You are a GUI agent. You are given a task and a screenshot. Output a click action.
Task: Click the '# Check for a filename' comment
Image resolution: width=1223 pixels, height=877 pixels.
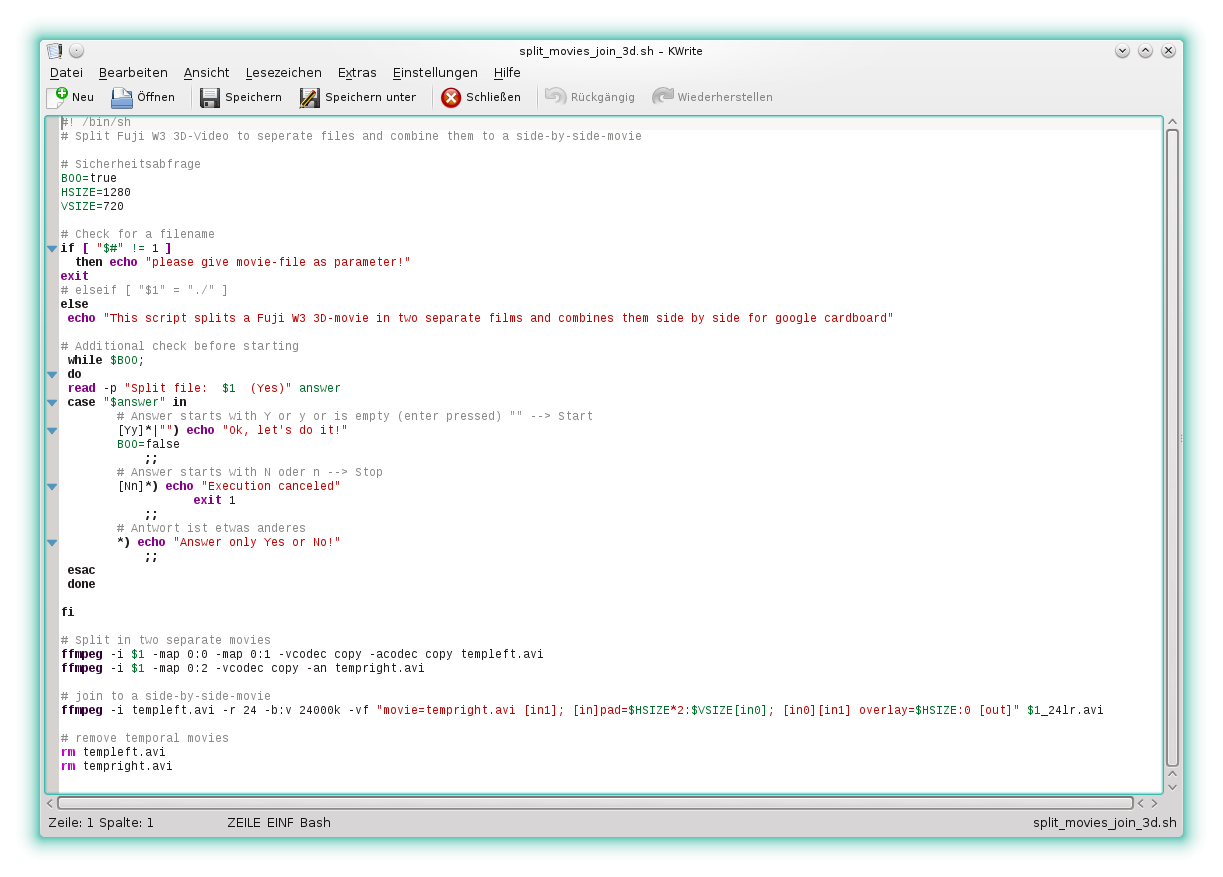pos(138,234)
